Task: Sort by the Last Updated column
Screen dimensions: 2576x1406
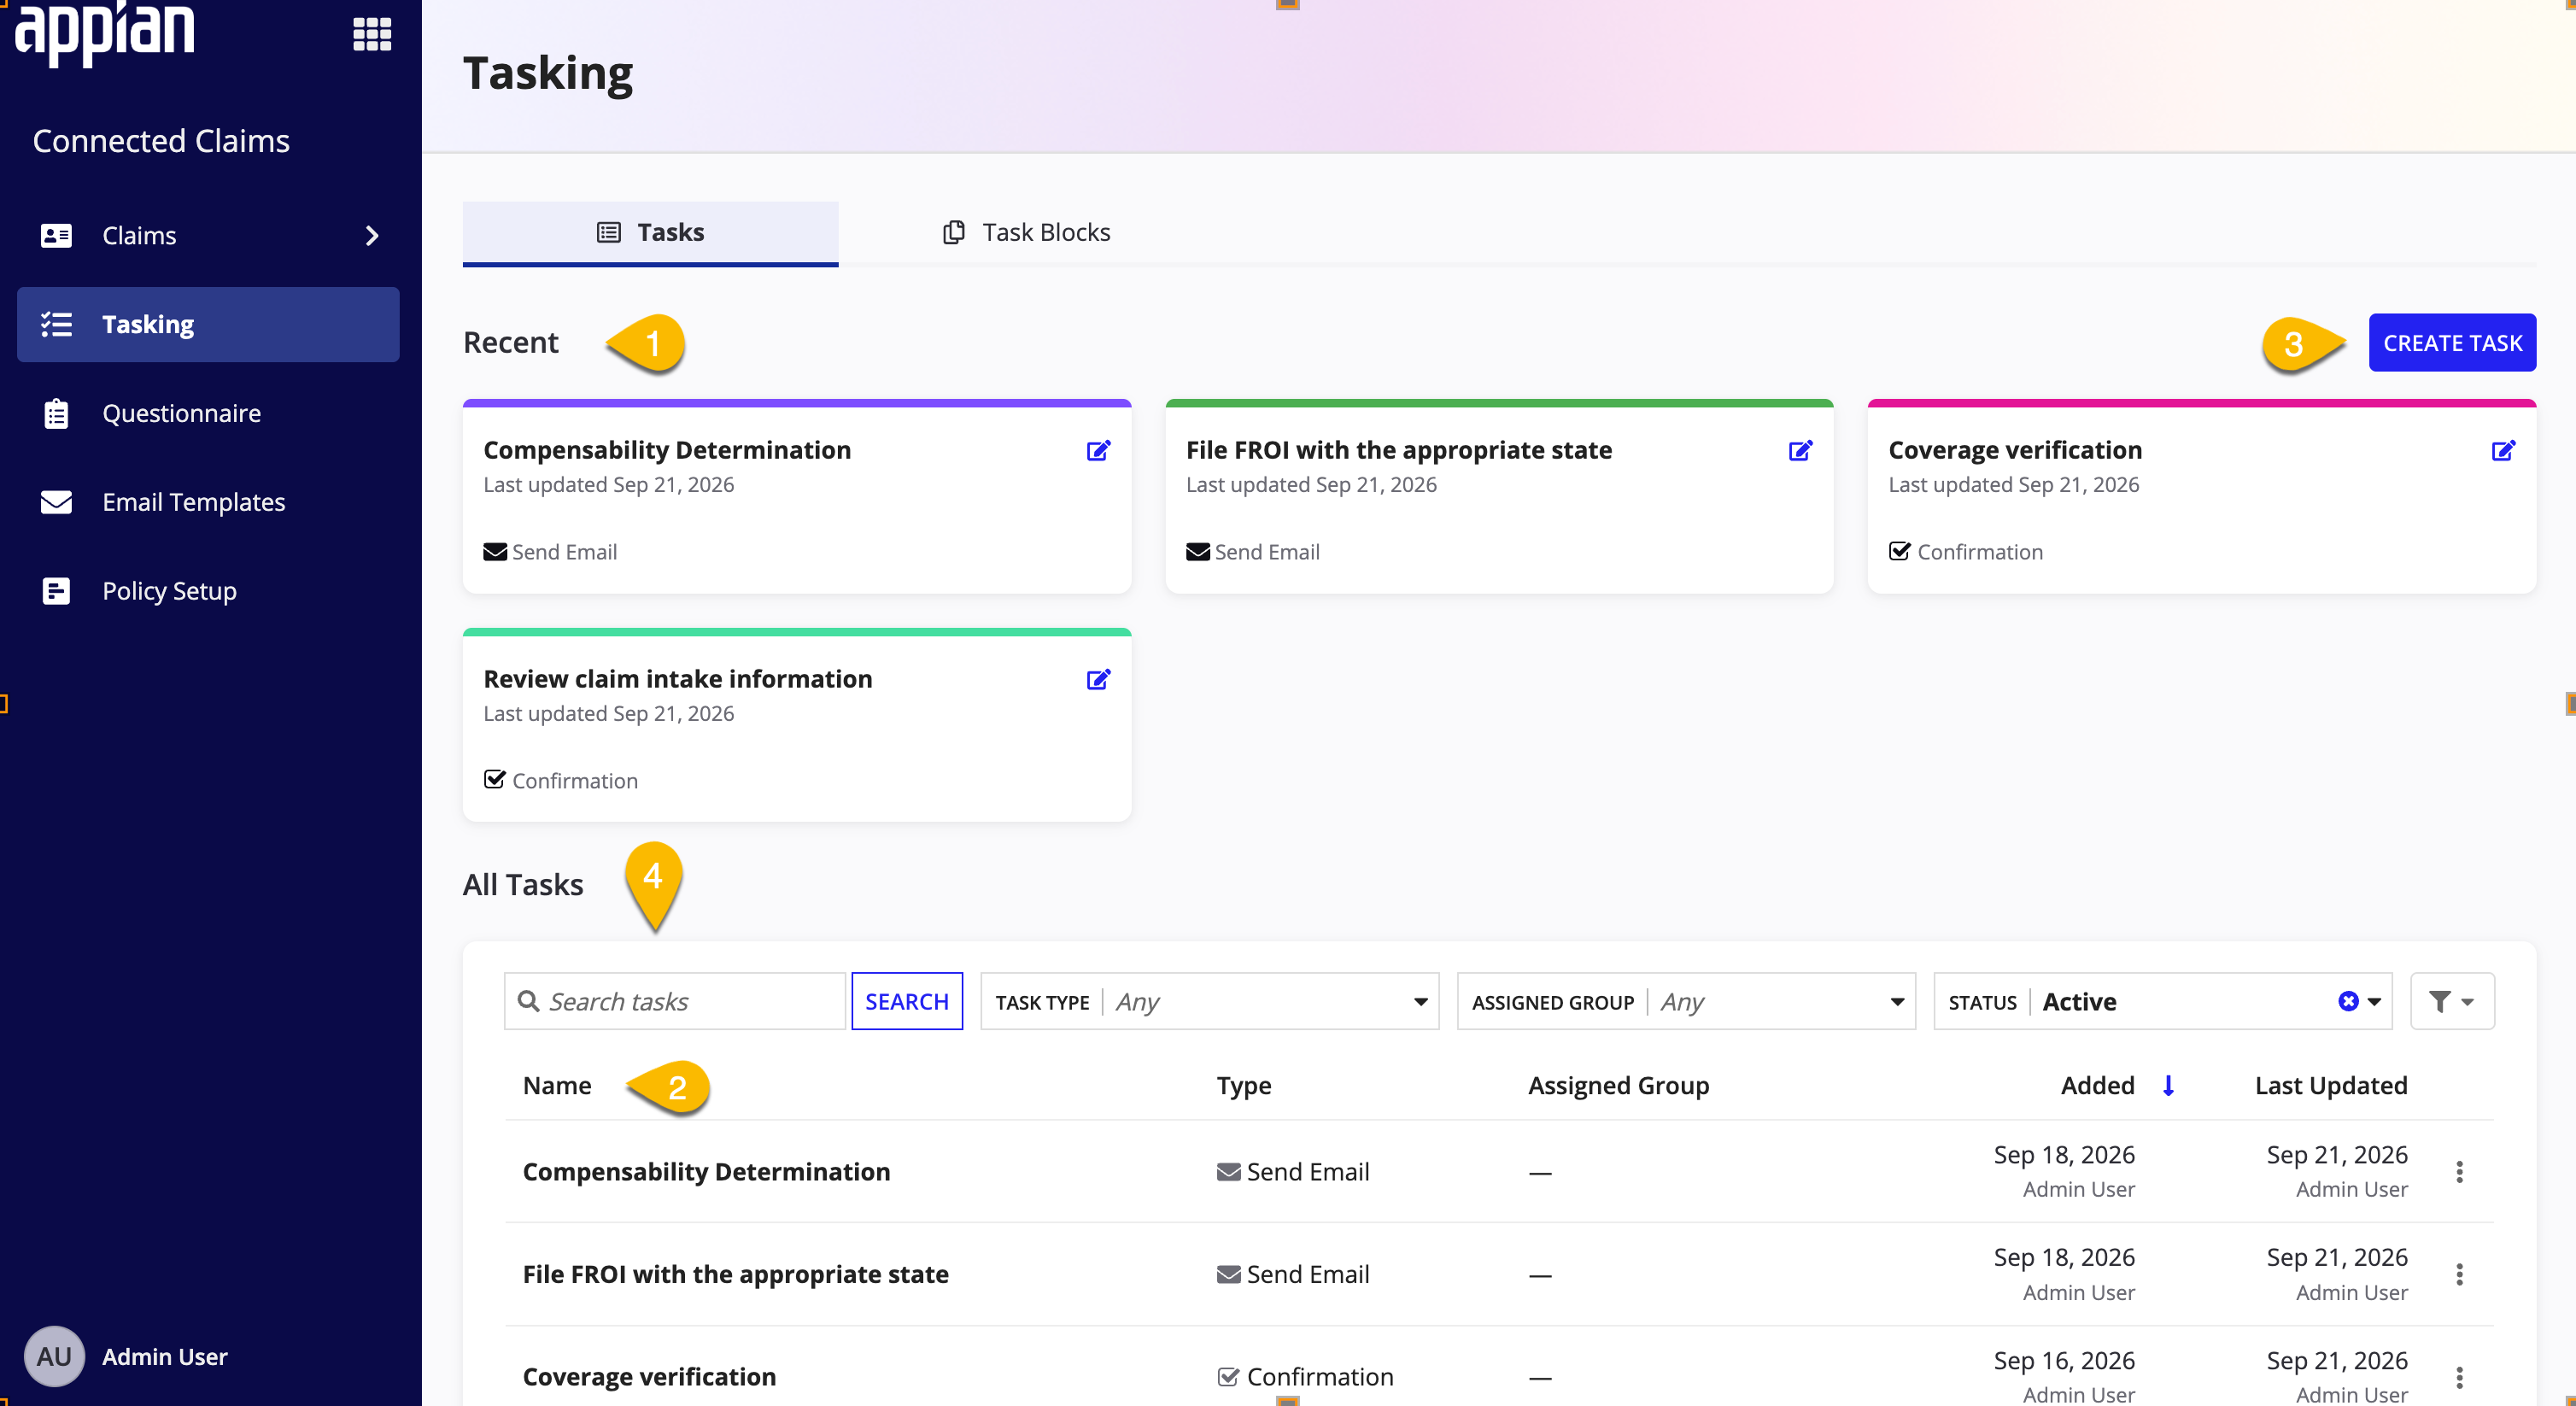Action: pos(2331,1085)
